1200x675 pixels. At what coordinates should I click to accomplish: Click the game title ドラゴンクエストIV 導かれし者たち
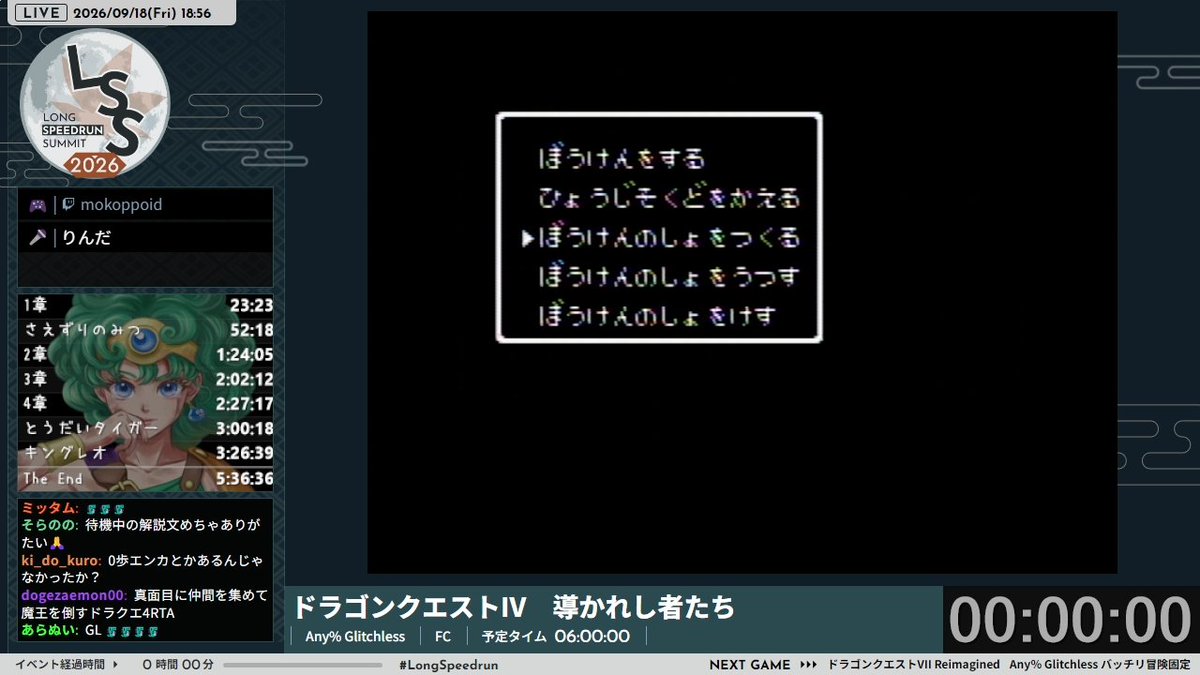[x=513, y=607]
